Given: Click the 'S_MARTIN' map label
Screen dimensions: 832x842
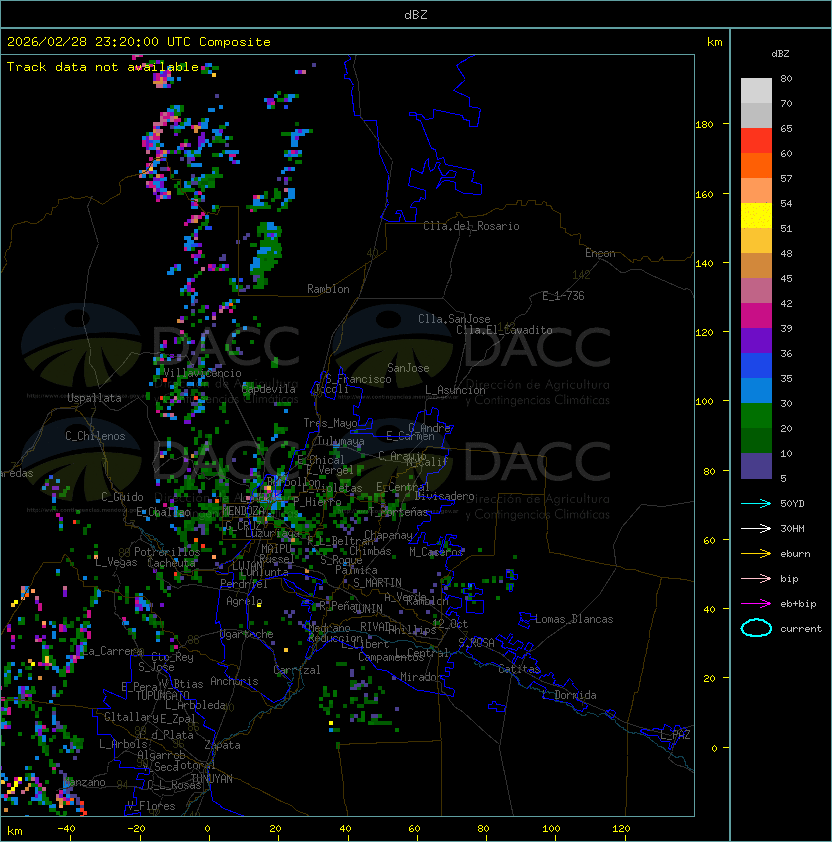Looking at the screenshot, I should (x=377, y=583).
